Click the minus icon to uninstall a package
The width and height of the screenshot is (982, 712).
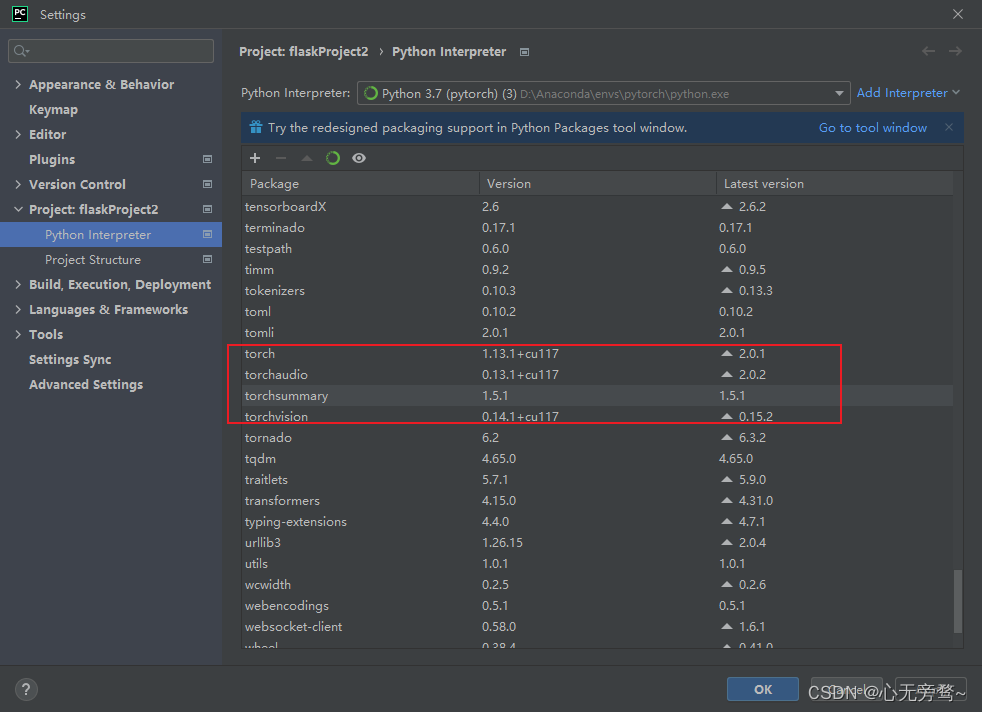(x=281, y=158)
